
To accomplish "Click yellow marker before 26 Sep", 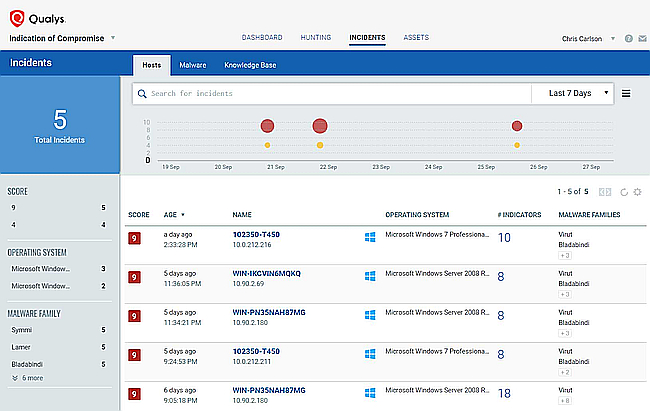I will point(517,145).
